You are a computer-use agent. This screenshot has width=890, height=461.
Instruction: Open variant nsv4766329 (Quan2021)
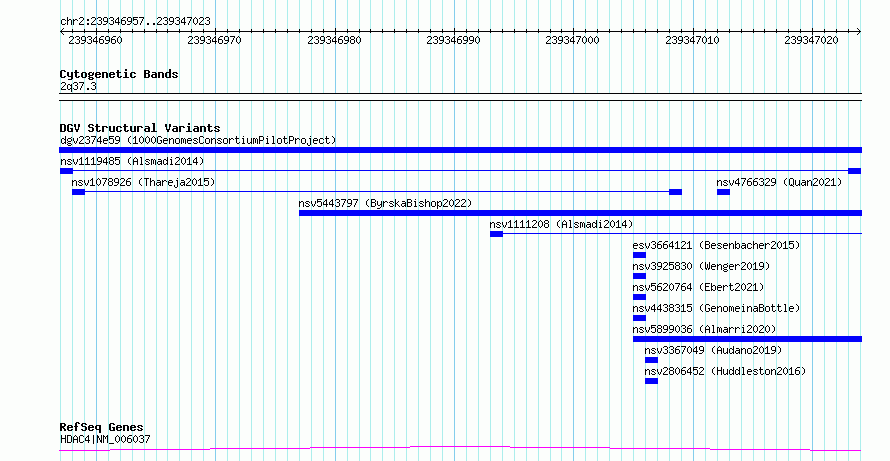pos(779,182)
